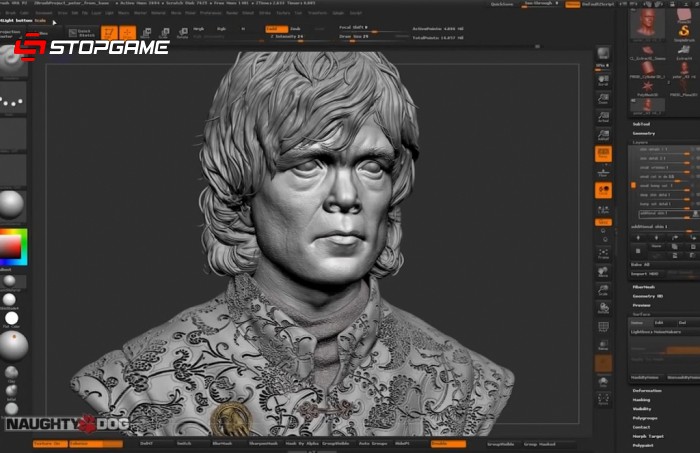Open Projection Master

(x=11, y=34)
